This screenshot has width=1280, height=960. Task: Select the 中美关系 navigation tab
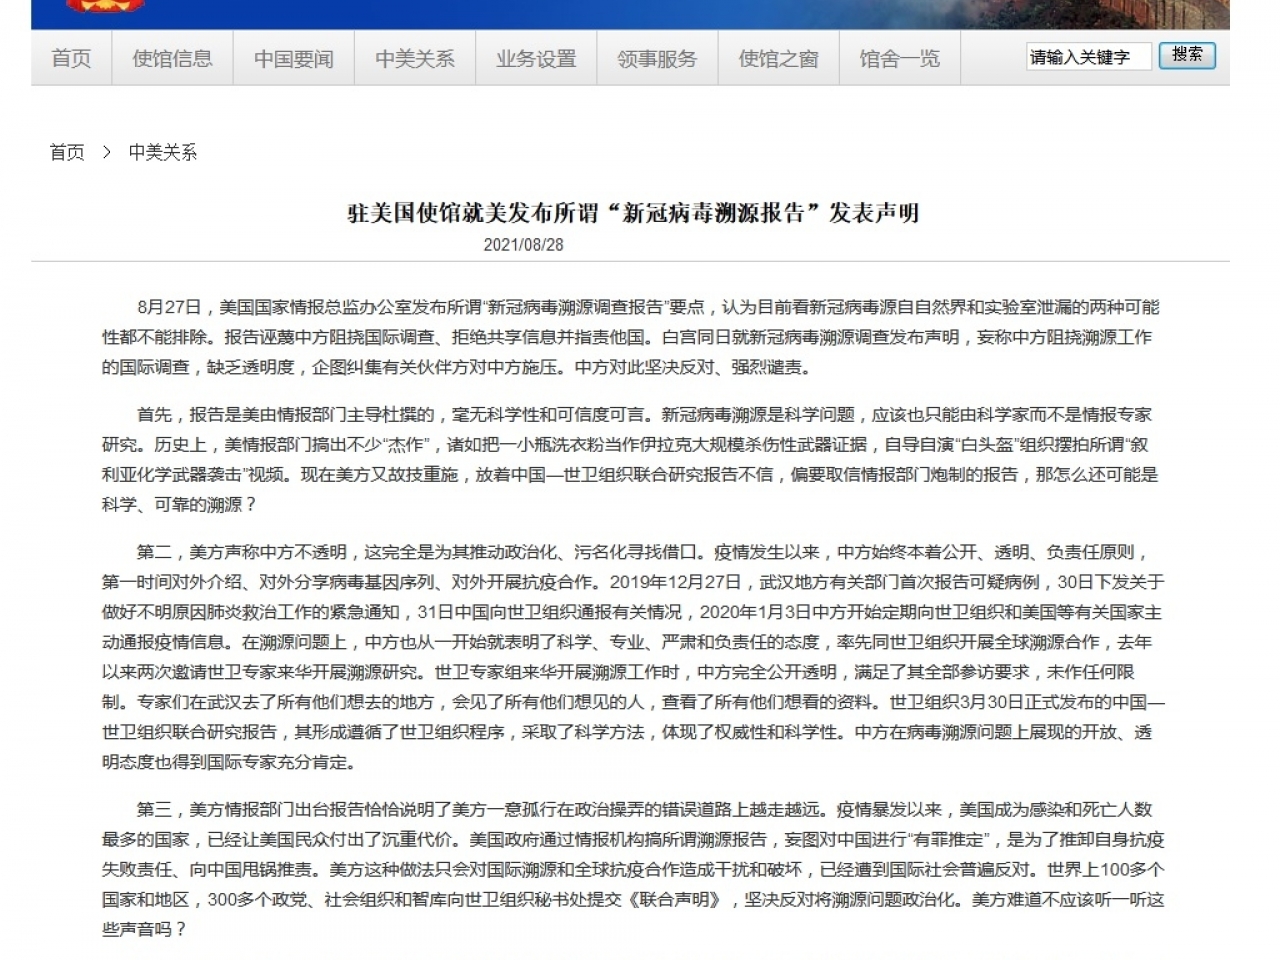pos(415,58)
